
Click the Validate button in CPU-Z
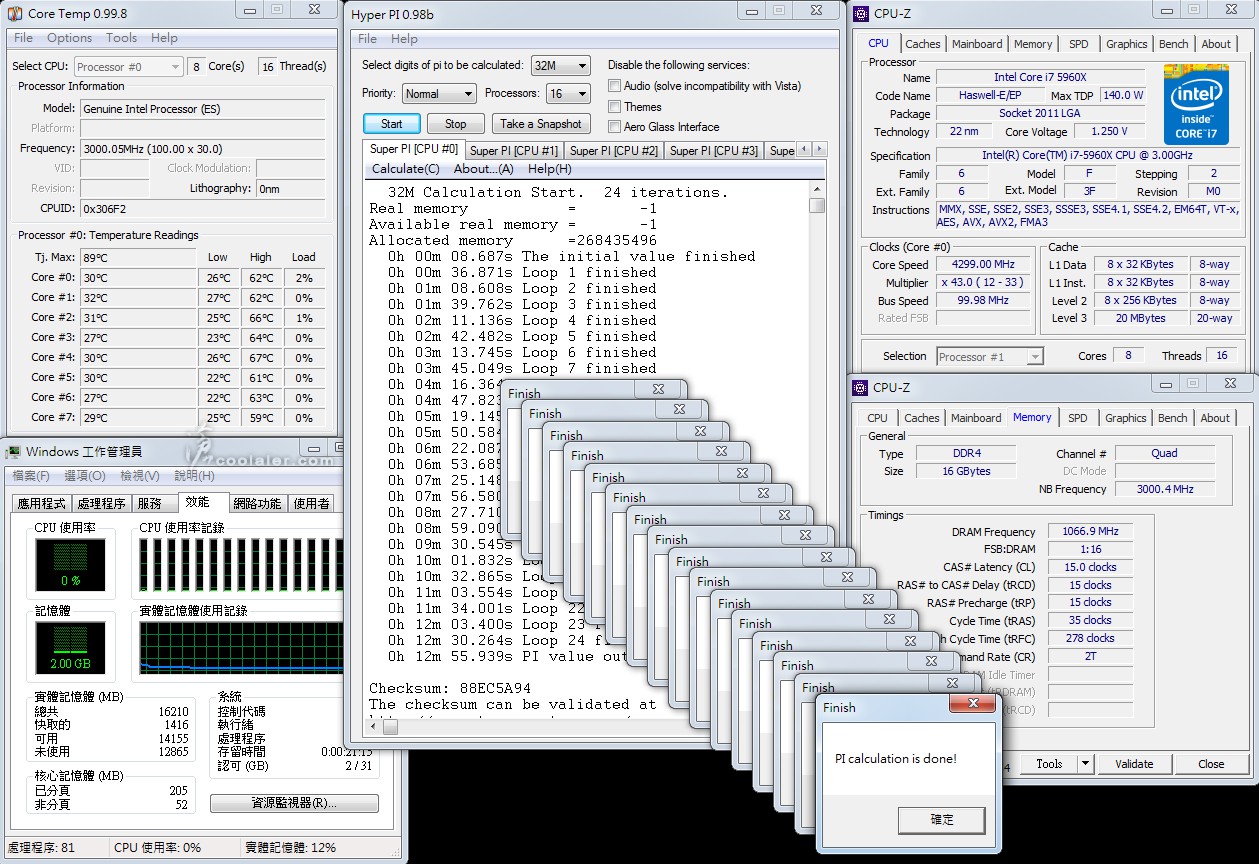tap(1134, 764)
